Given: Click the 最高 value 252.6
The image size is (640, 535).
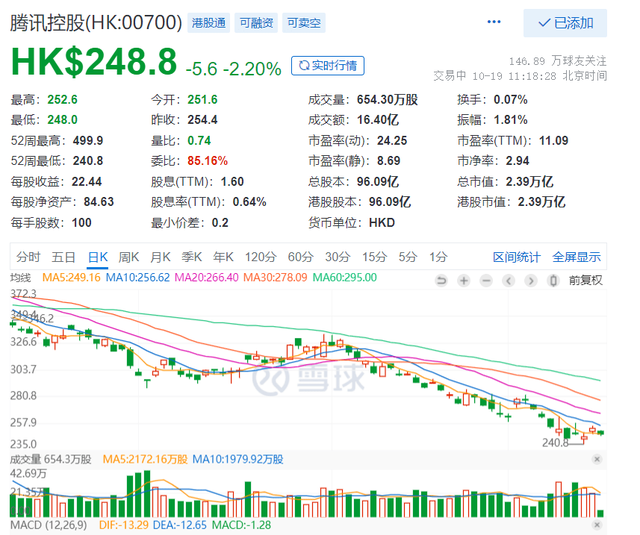Looking at the screenshot, I should coord(62,100).
